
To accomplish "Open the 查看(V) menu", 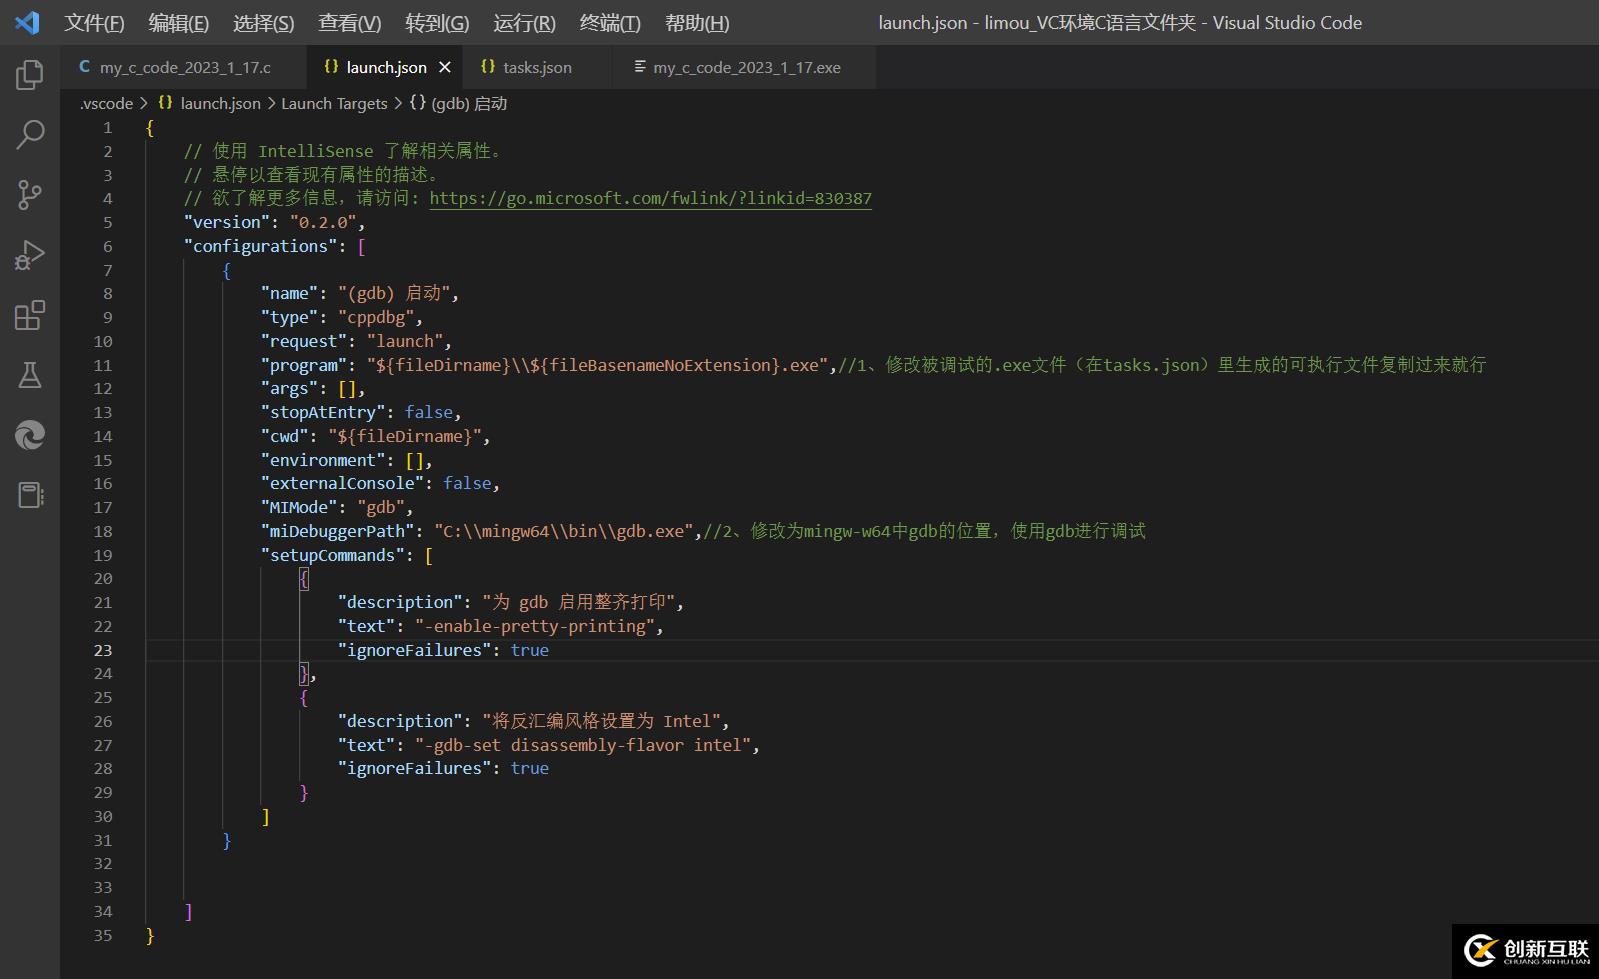I will point(349,23).
